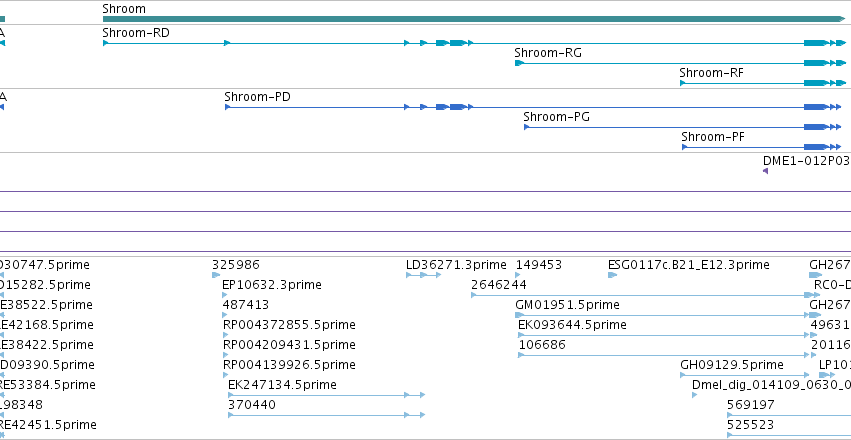Click the D09390.5prime EST label
851x440 pixels.
click(47, 365)
